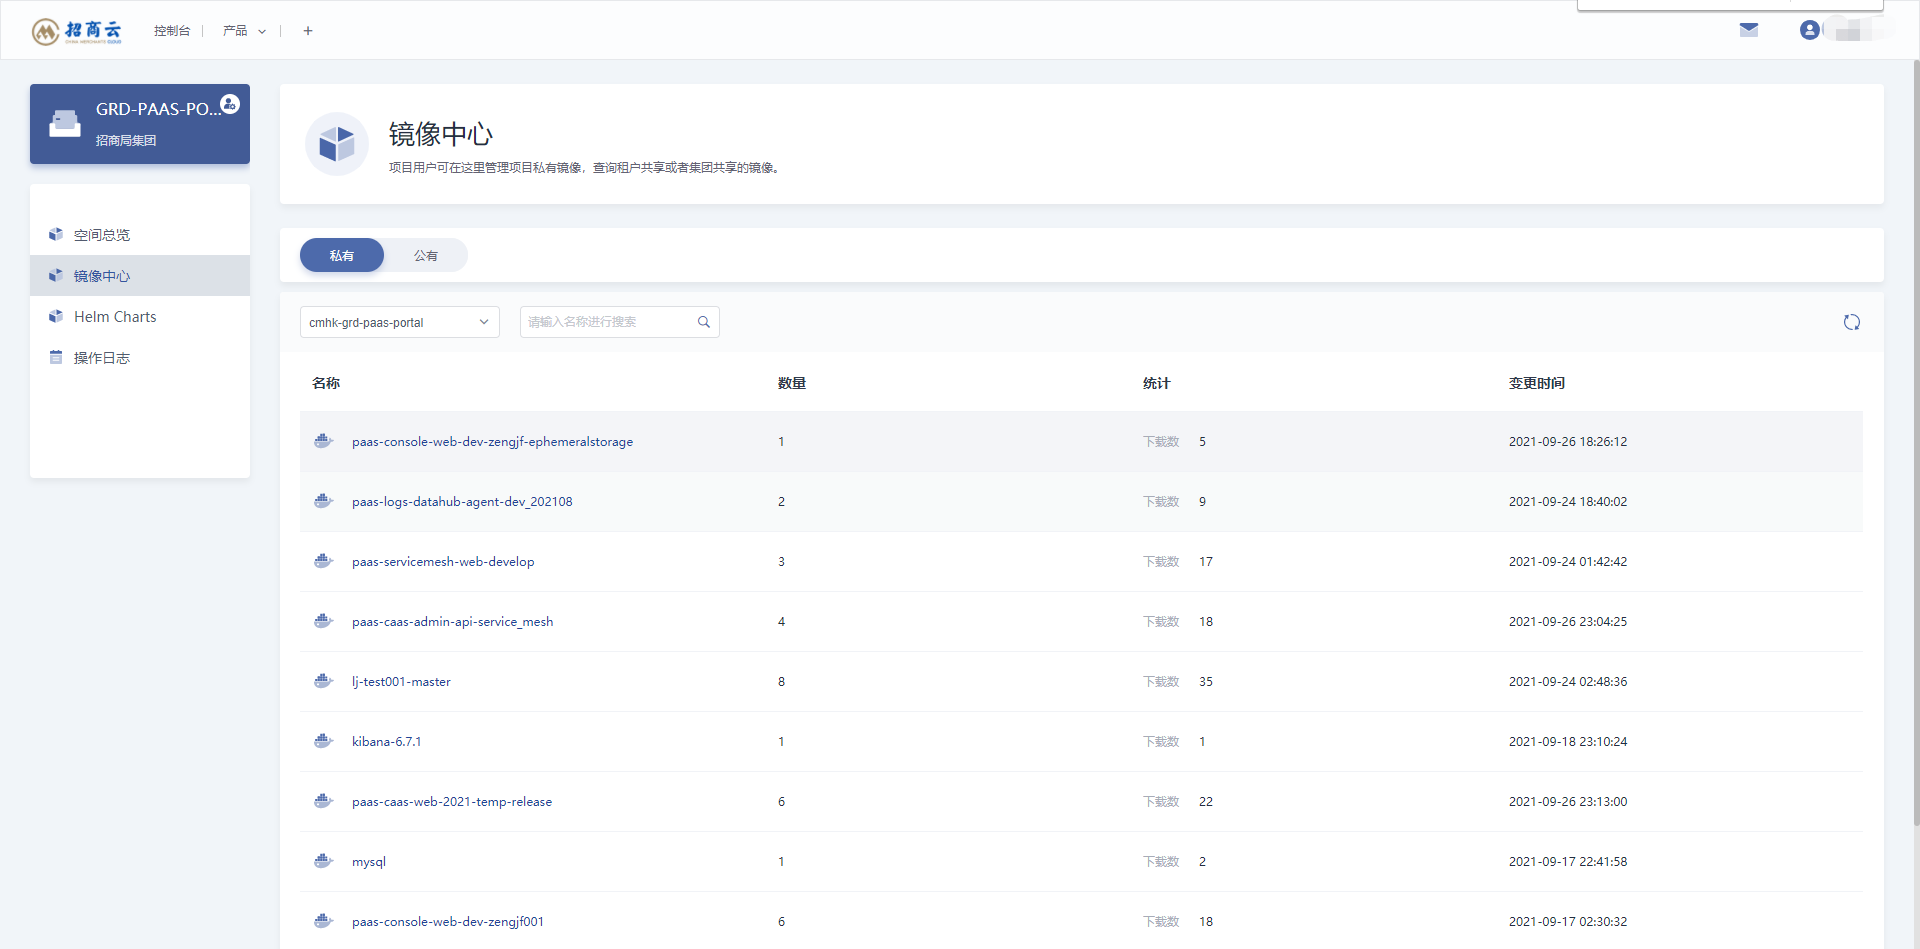
Task: Open the mail messages icon
Action: point(1749,30)
